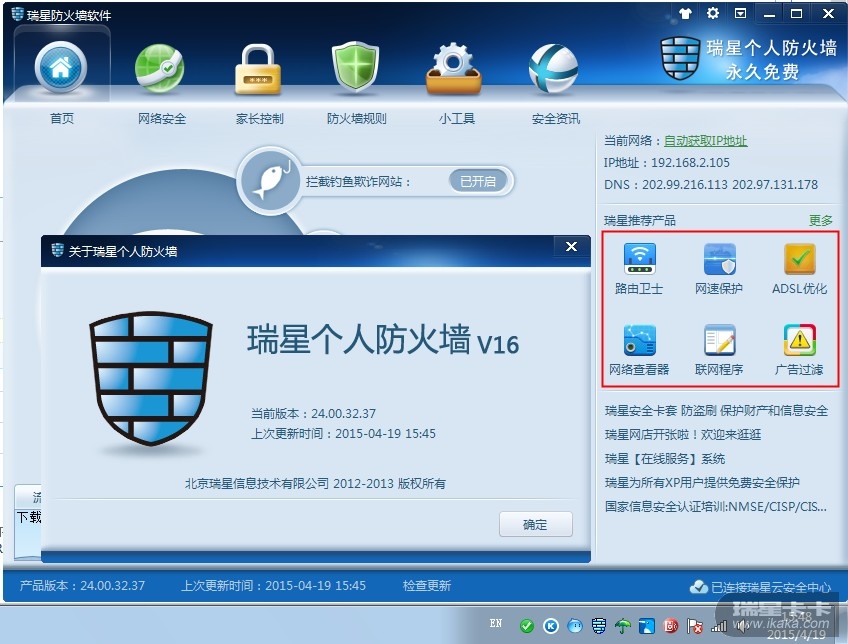Open 瑞星安全卡套 防盗刷 news link
Image resolution: width=848 pixels, height=644 pixels.
coord(716,411)
